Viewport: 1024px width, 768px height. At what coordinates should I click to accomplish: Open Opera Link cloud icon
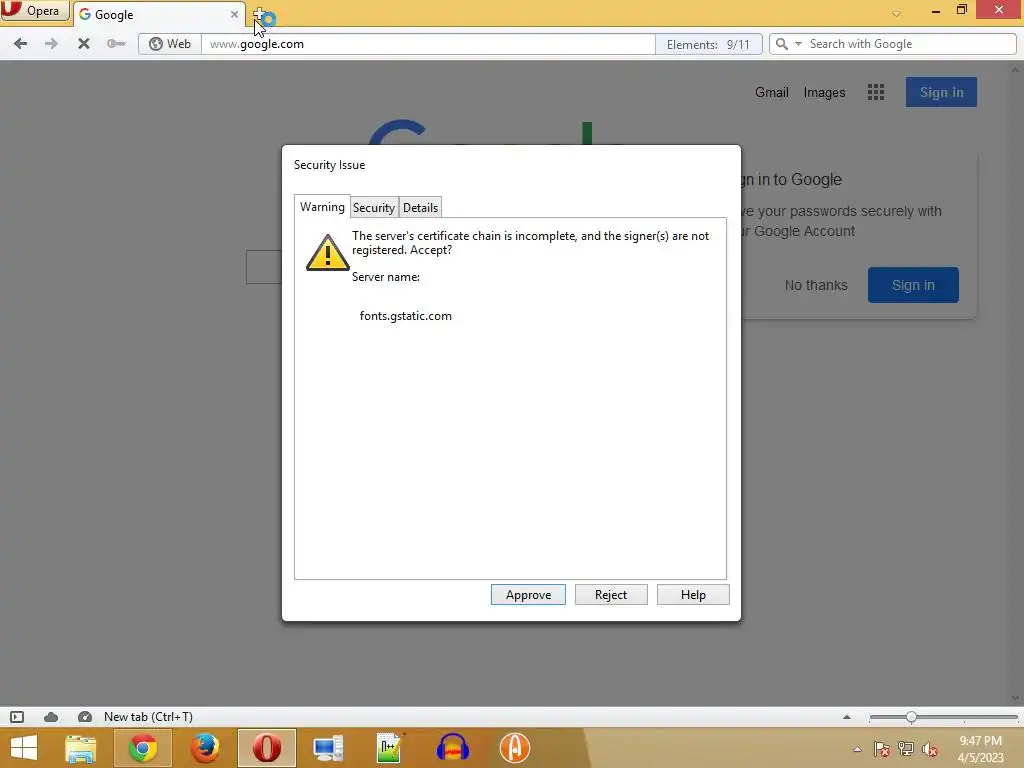click(x=51, y=716)
